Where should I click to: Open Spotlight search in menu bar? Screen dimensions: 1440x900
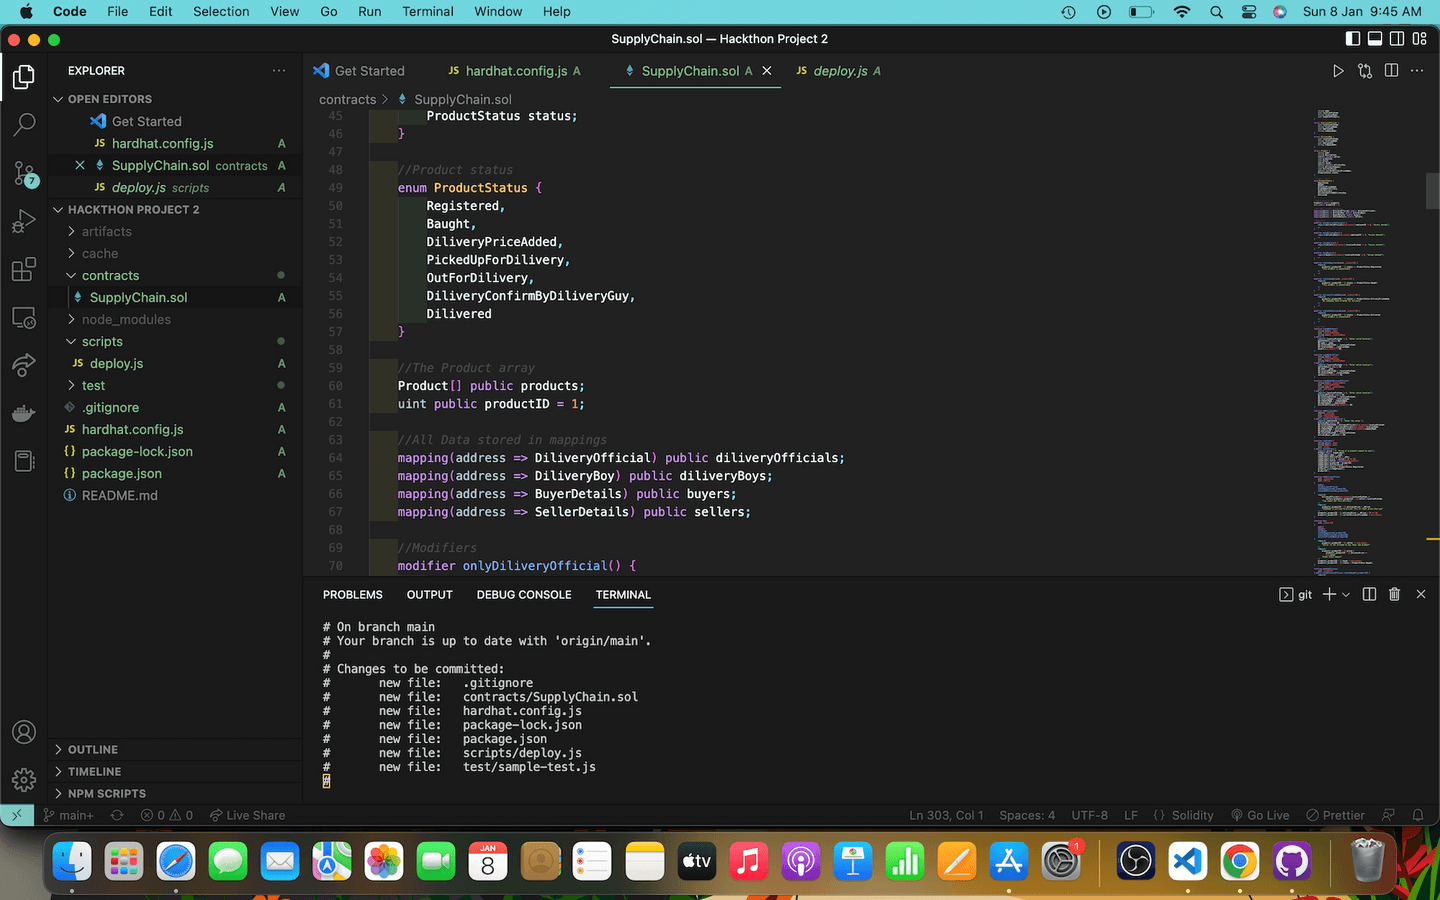(1216, 12)
